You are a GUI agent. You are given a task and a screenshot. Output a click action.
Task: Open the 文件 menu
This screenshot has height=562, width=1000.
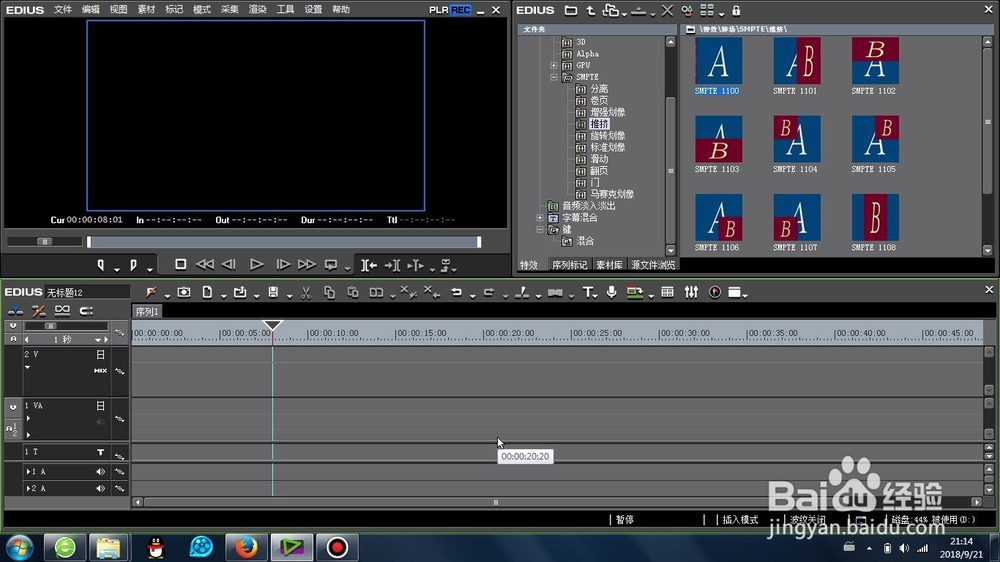click(62, 10)
